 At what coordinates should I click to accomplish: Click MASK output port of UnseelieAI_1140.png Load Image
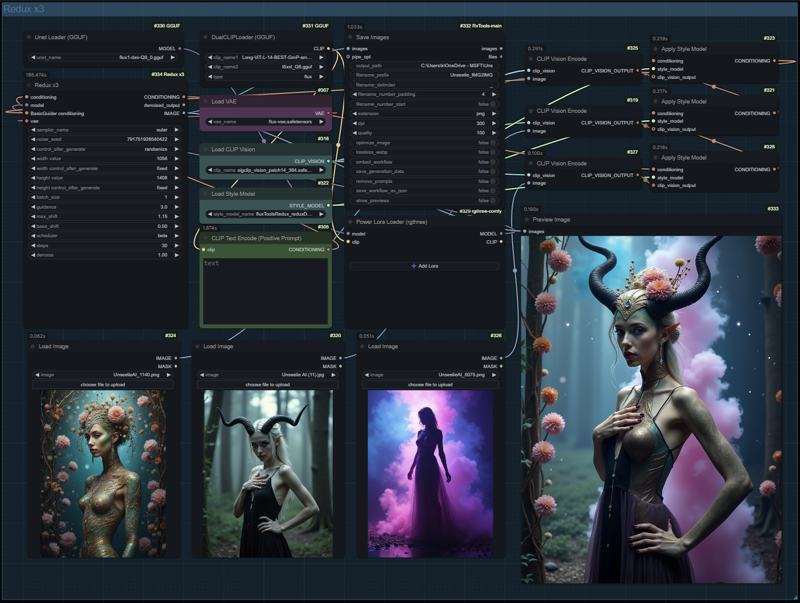pyautogui.click(x=176, y=366)
